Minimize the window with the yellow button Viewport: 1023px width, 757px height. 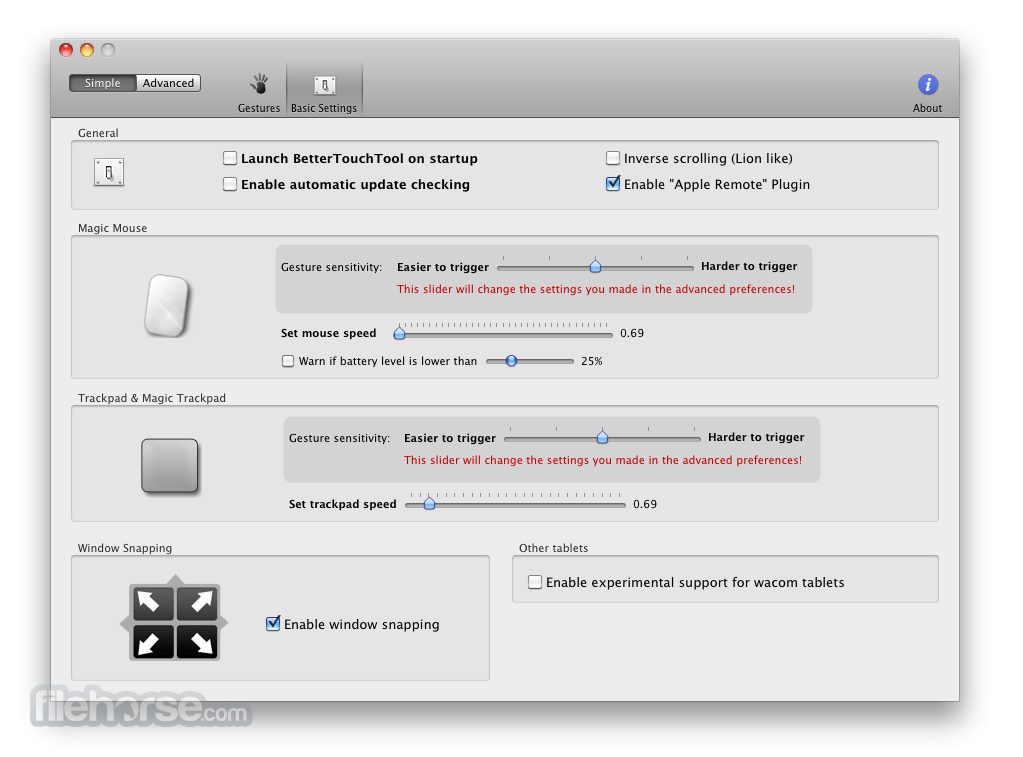(87, 50)
